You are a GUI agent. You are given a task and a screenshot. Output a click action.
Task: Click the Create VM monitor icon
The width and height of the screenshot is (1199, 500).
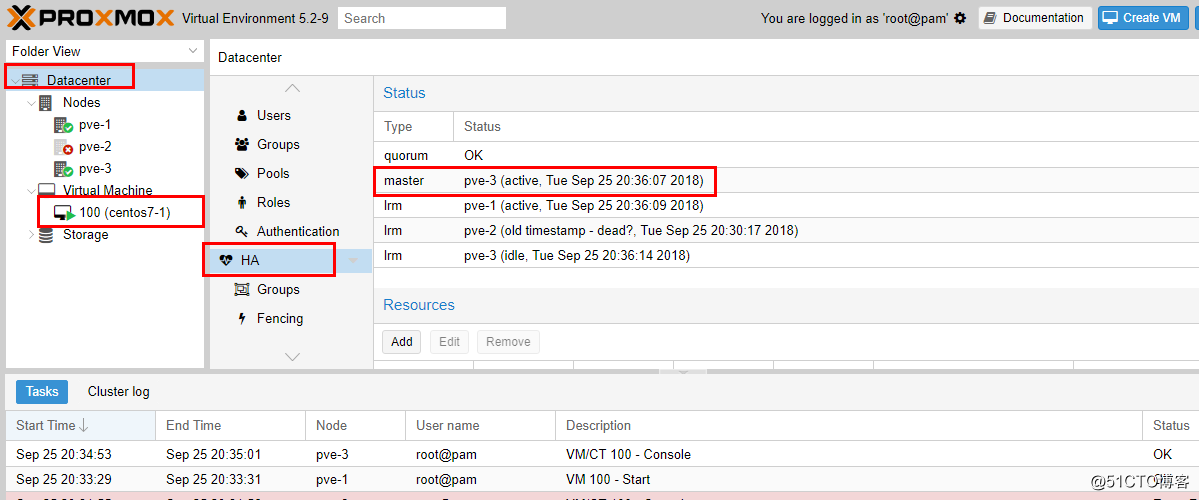pos(1110,18)
